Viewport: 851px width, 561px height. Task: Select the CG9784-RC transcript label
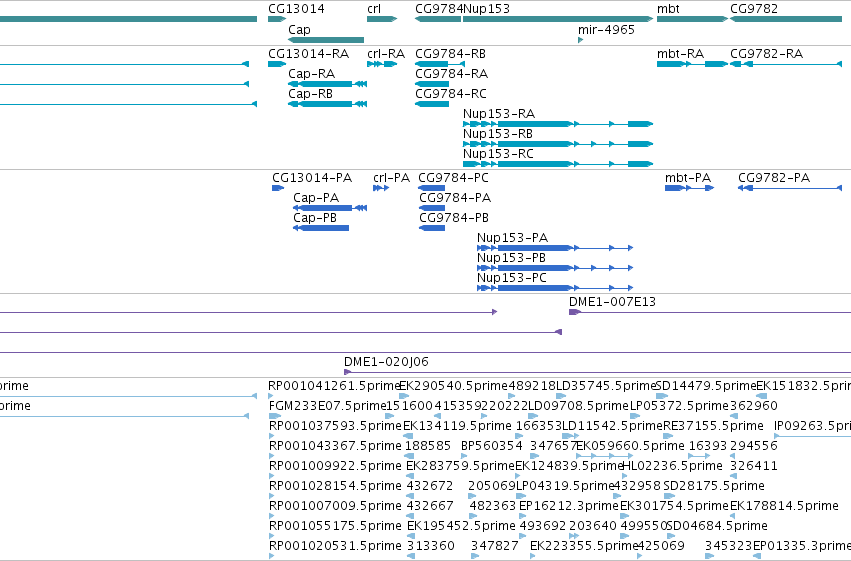(451, 94)
